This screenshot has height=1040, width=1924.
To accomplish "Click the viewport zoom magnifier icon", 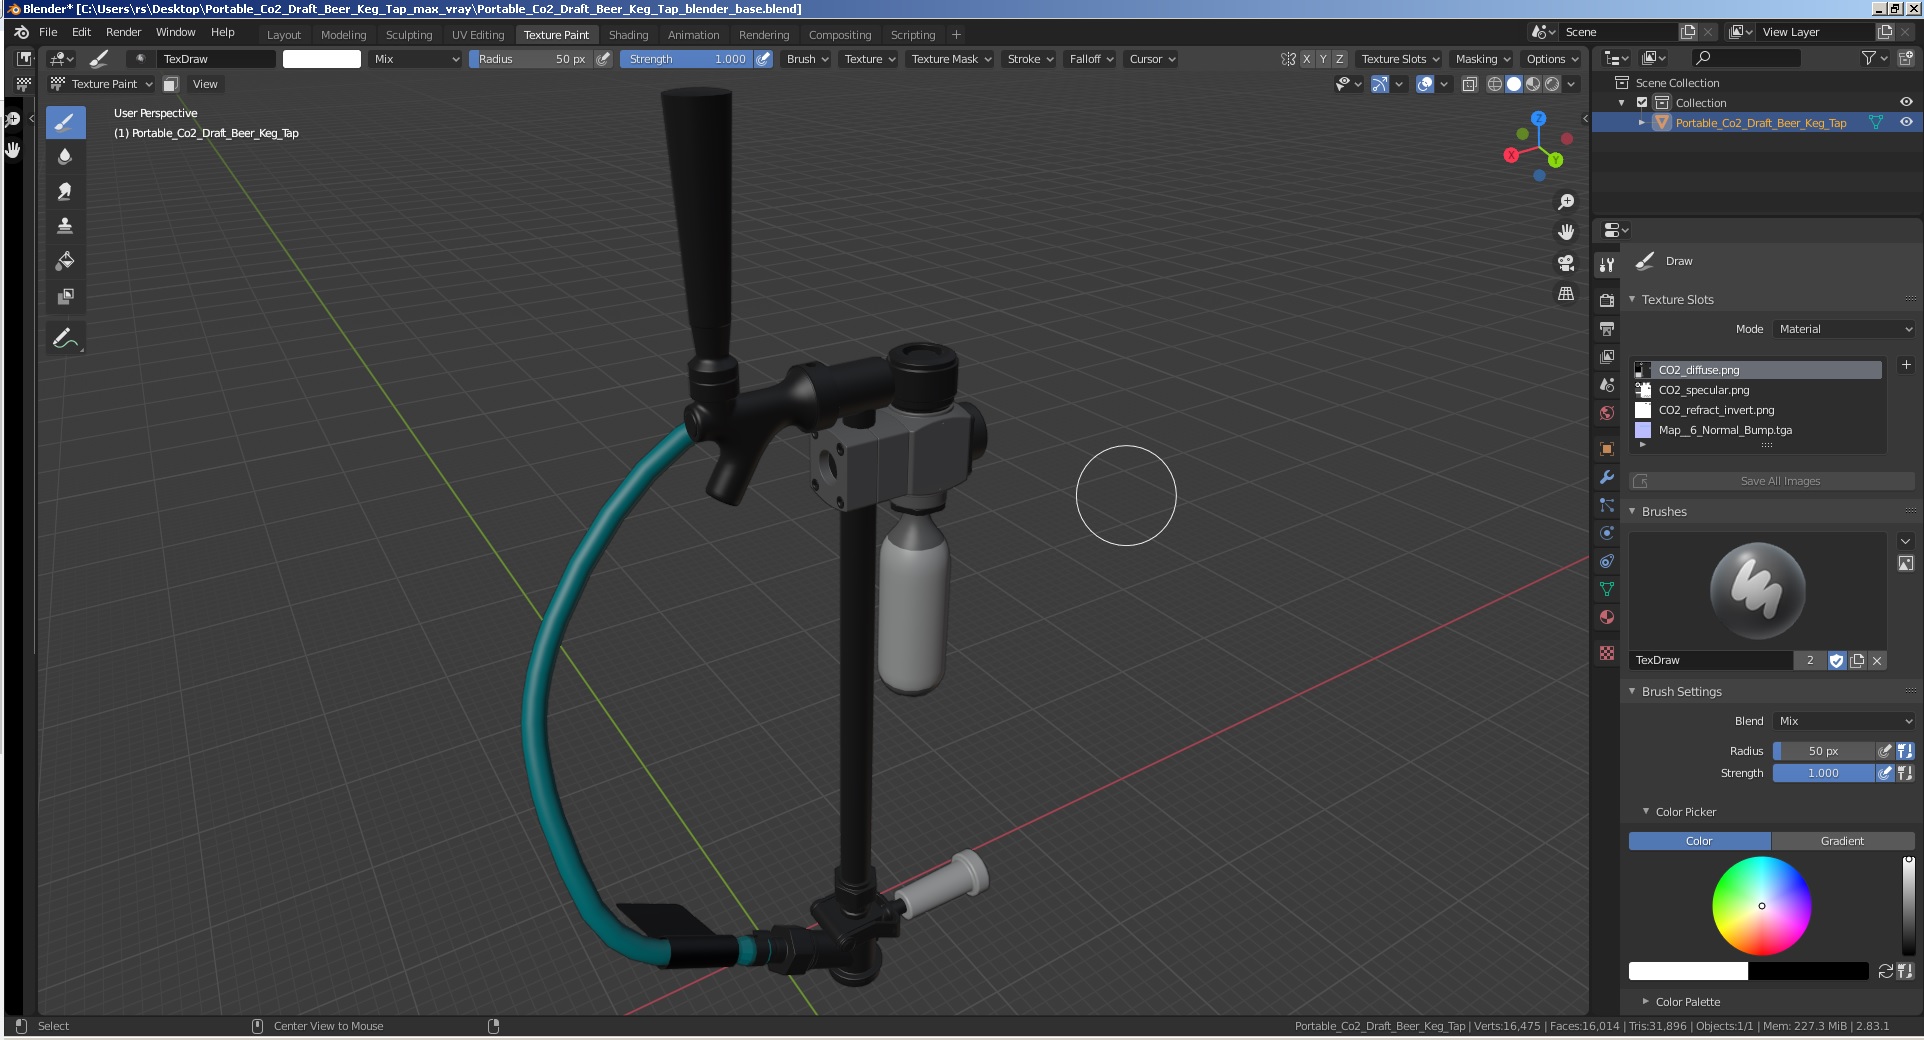I will coord(1566,202).
